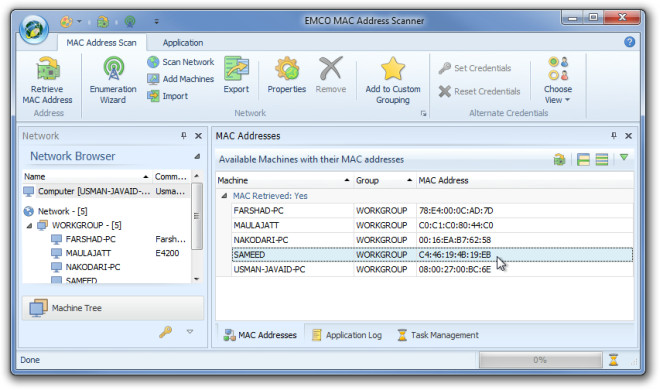Open the EMCO application orb menu
Viewport: 660px width, 390px height.
pyautogui.click(x=34, y=29)
